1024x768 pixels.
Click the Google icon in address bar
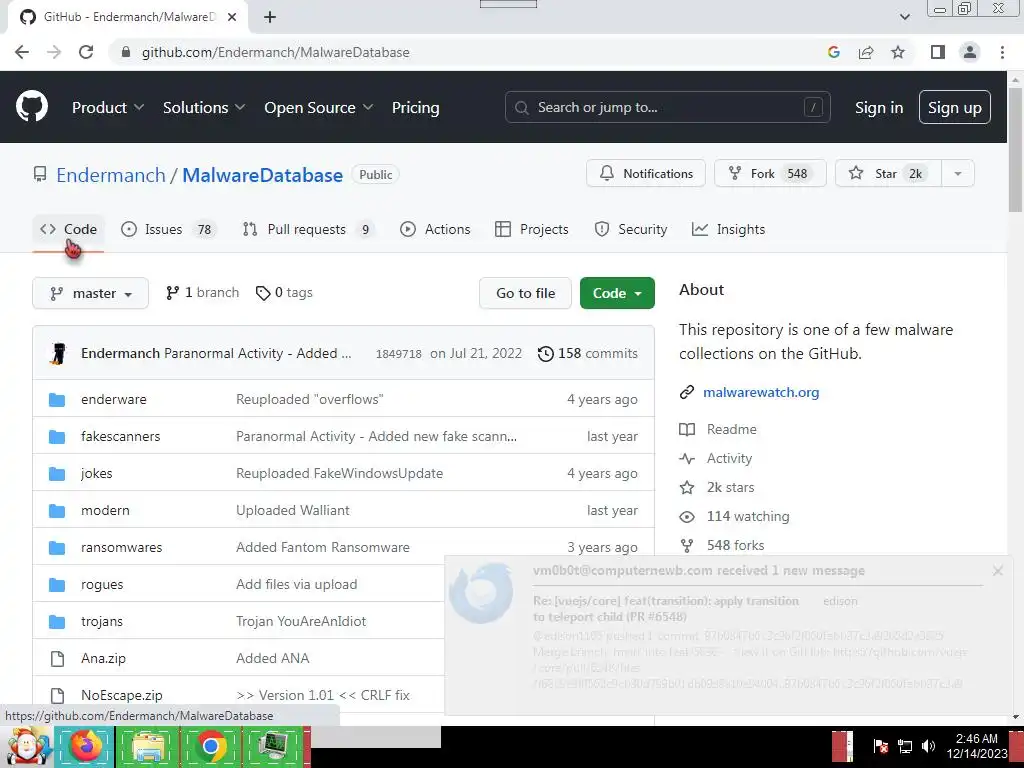tap(833, 52)
